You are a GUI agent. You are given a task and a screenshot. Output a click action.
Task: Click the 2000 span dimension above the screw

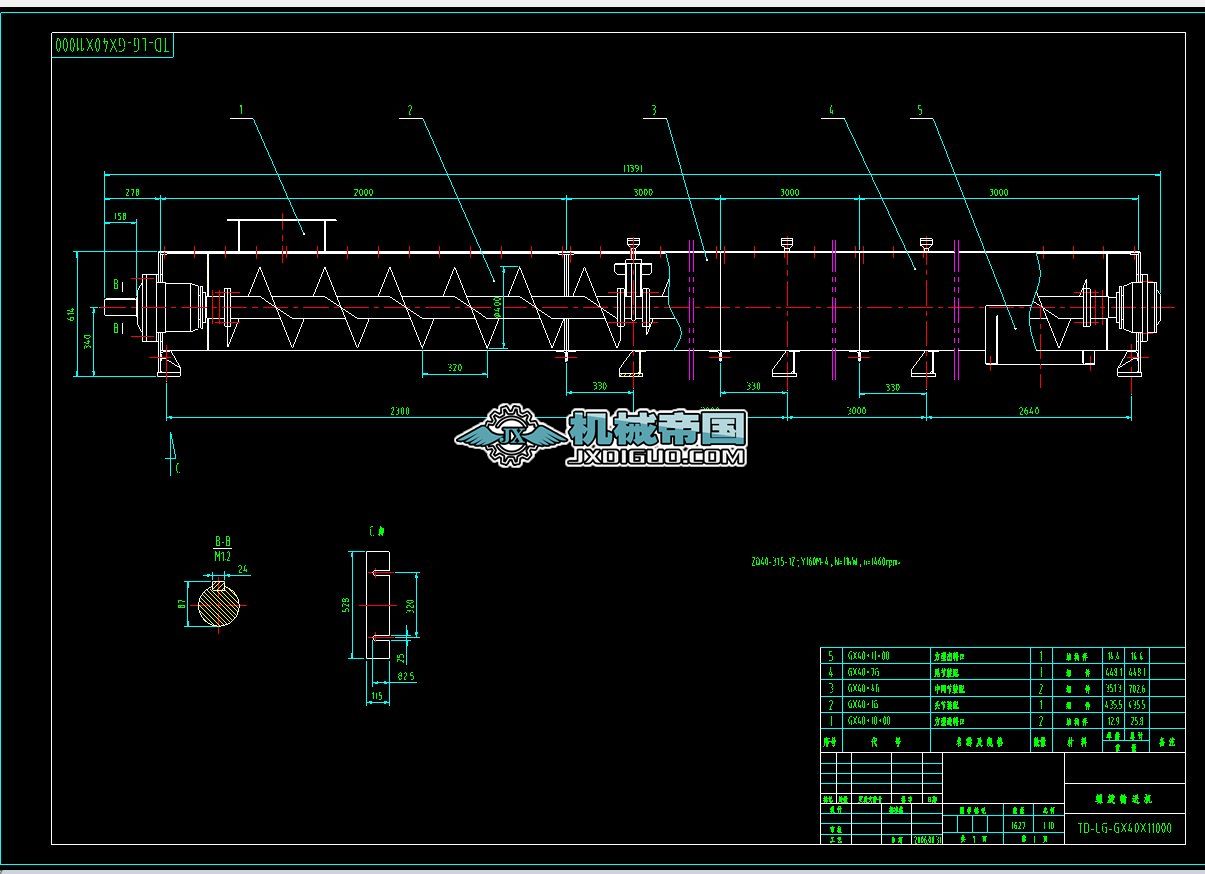point(363,191)
